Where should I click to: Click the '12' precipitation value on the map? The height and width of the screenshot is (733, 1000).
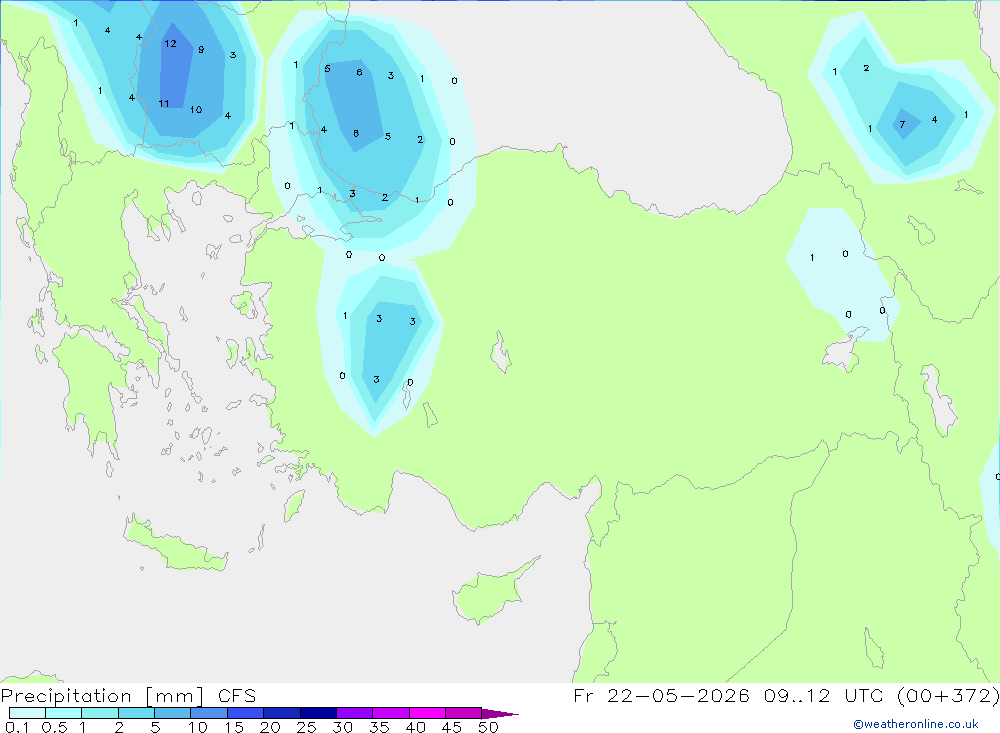click(170, 43)
